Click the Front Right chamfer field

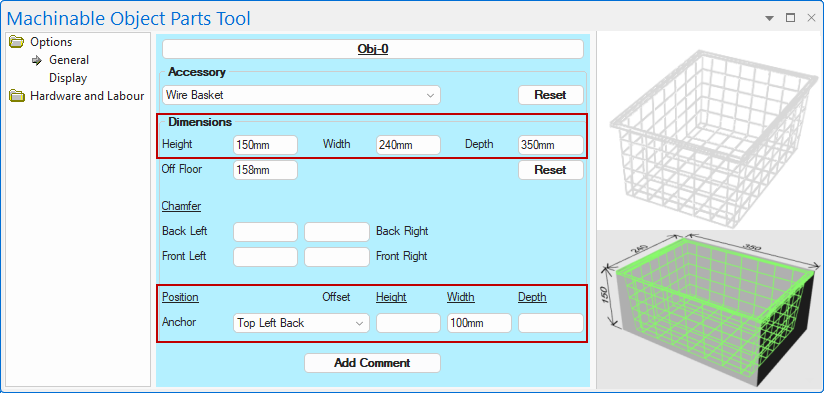click(x=337, y=257)
